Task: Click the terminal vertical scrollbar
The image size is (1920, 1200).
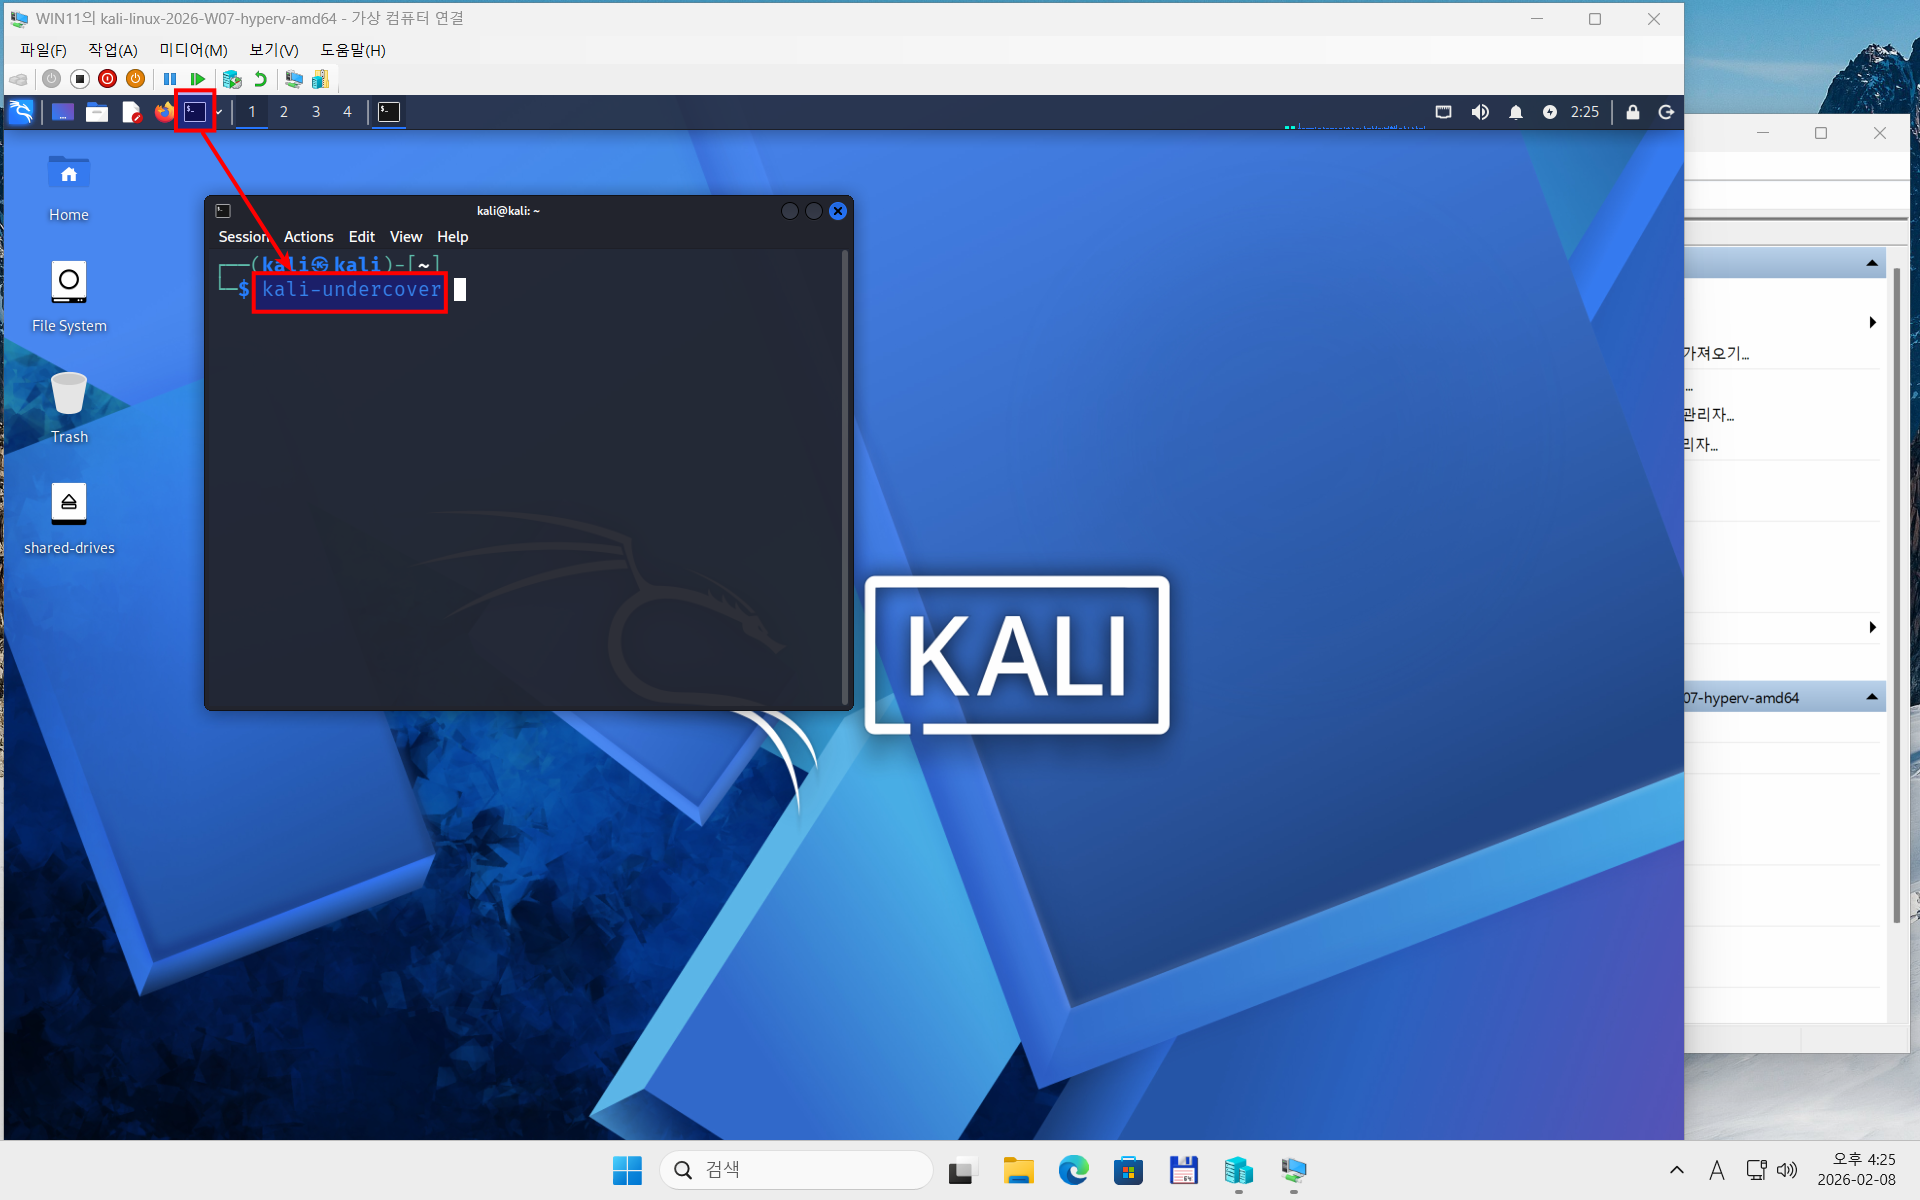Action: pos(846,478)
